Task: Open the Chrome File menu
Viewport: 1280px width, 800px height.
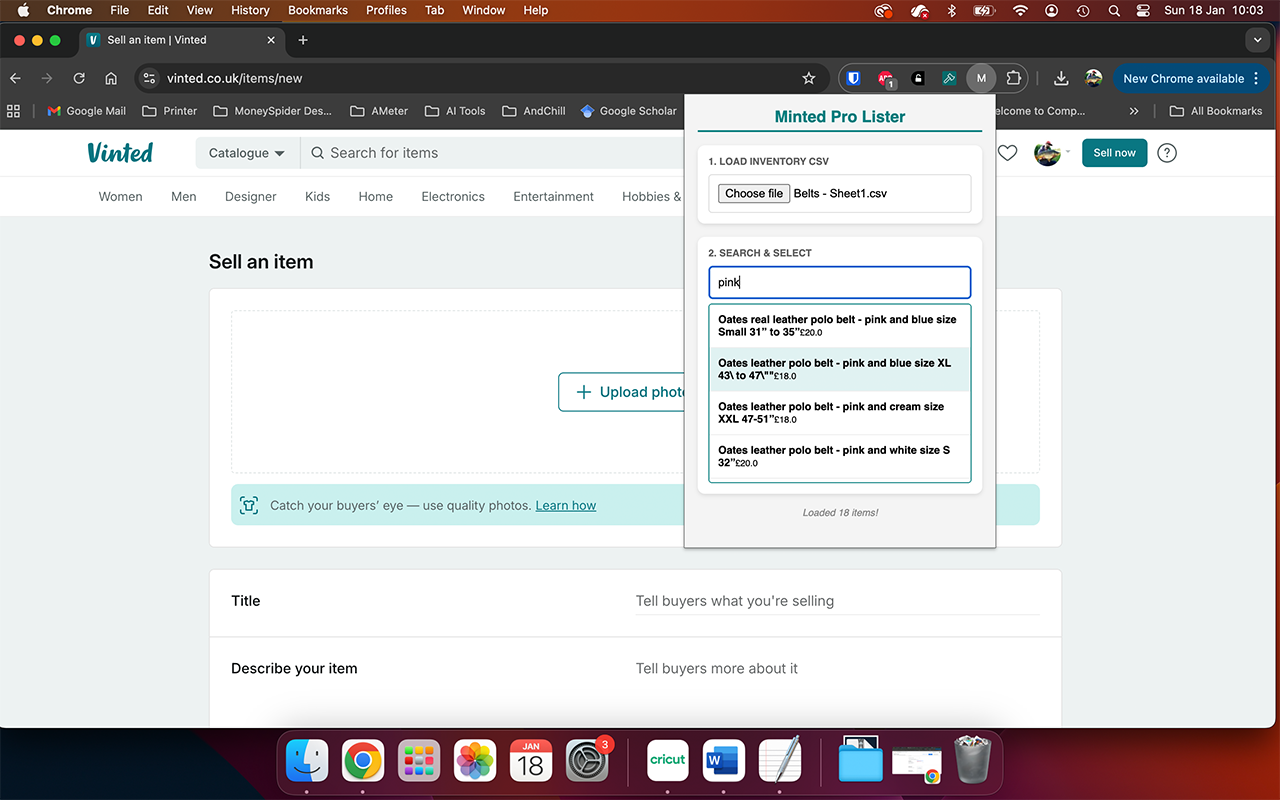Action: 120,10
